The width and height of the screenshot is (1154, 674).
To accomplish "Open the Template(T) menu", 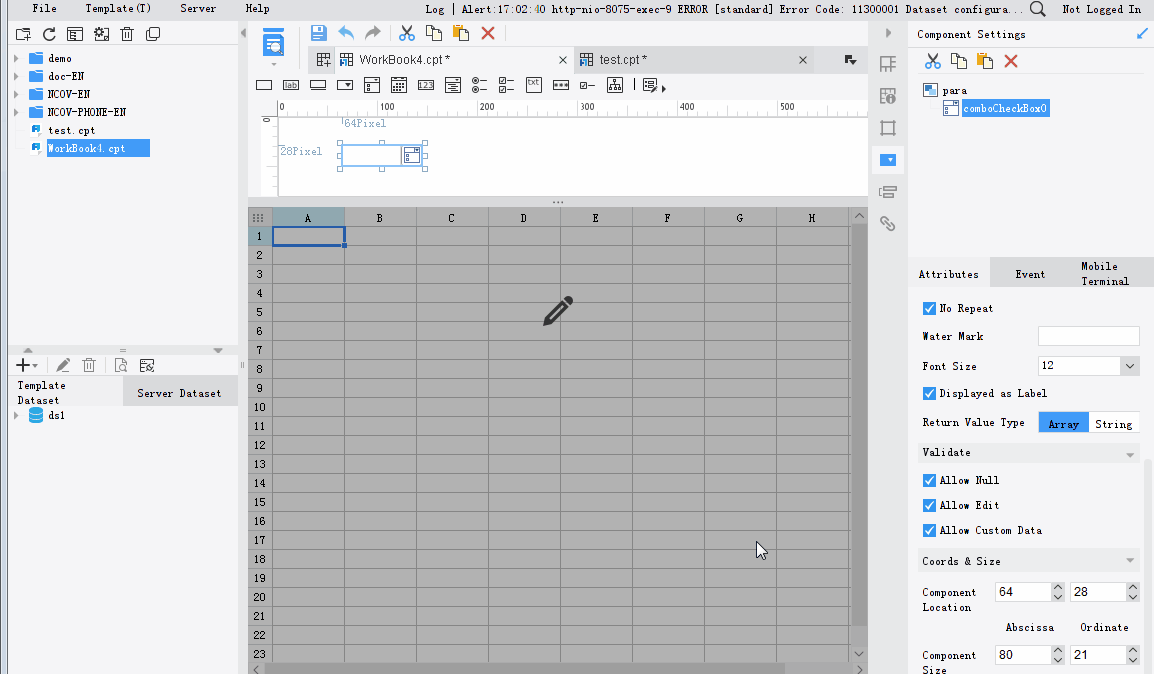I will tap(117, 9).
